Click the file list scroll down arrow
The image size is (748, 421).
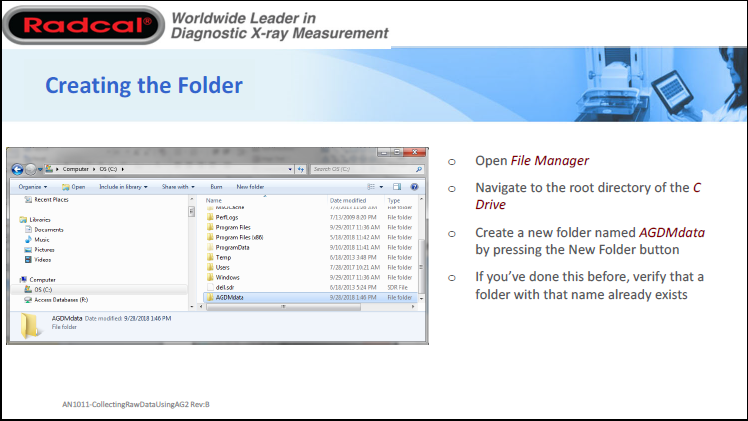tap(421, 298)
